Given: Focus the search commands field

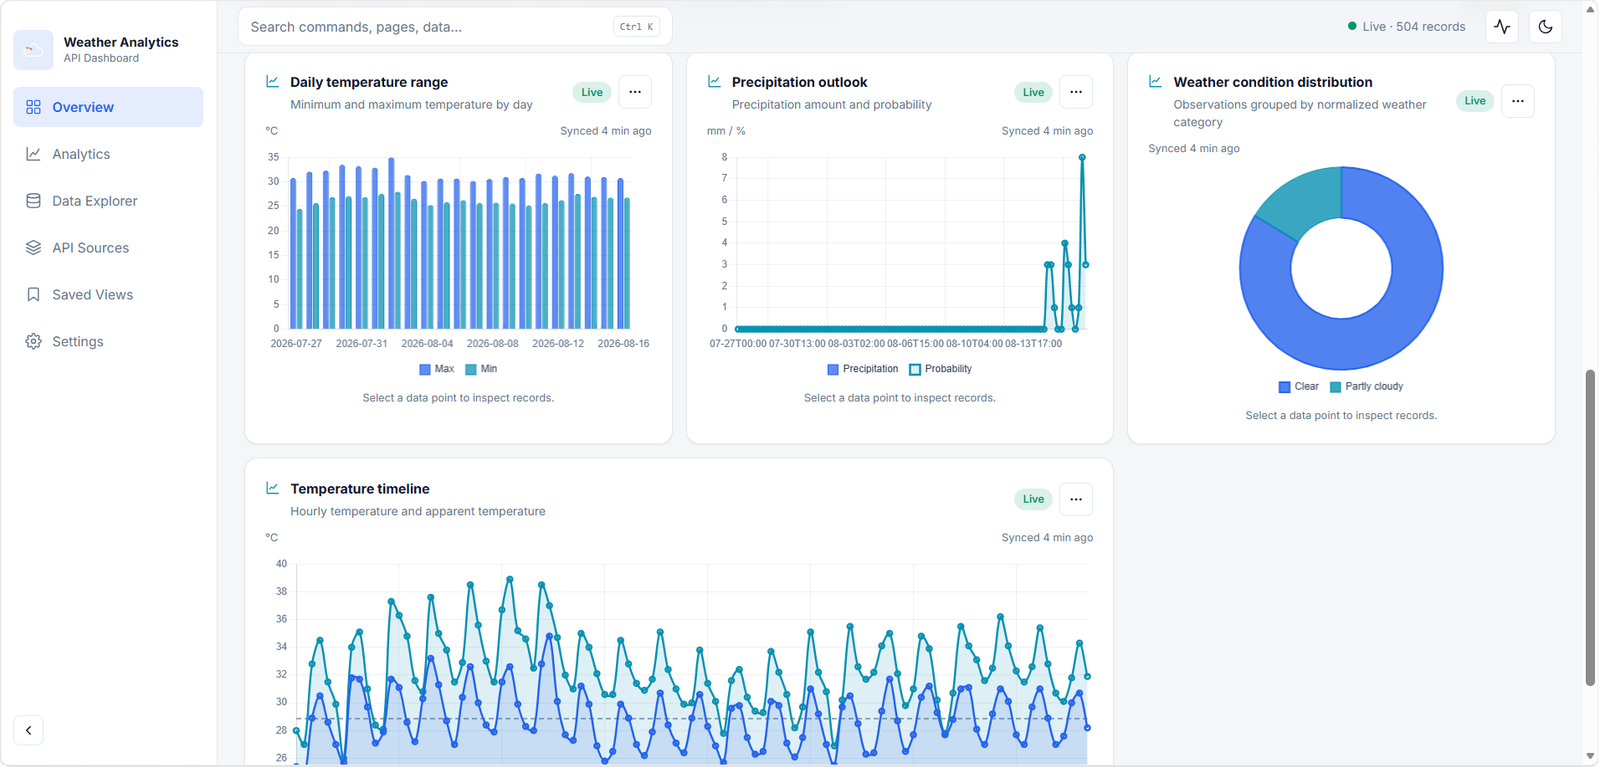Looking at the screenshot, I should coord(455,27).
